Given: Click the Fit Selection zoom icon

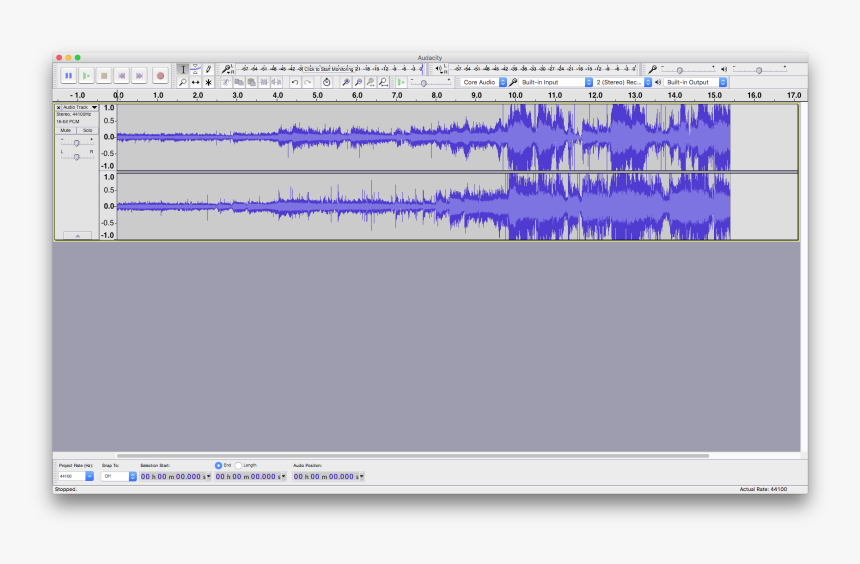Looking at the screenshot, I should point(371,82).
